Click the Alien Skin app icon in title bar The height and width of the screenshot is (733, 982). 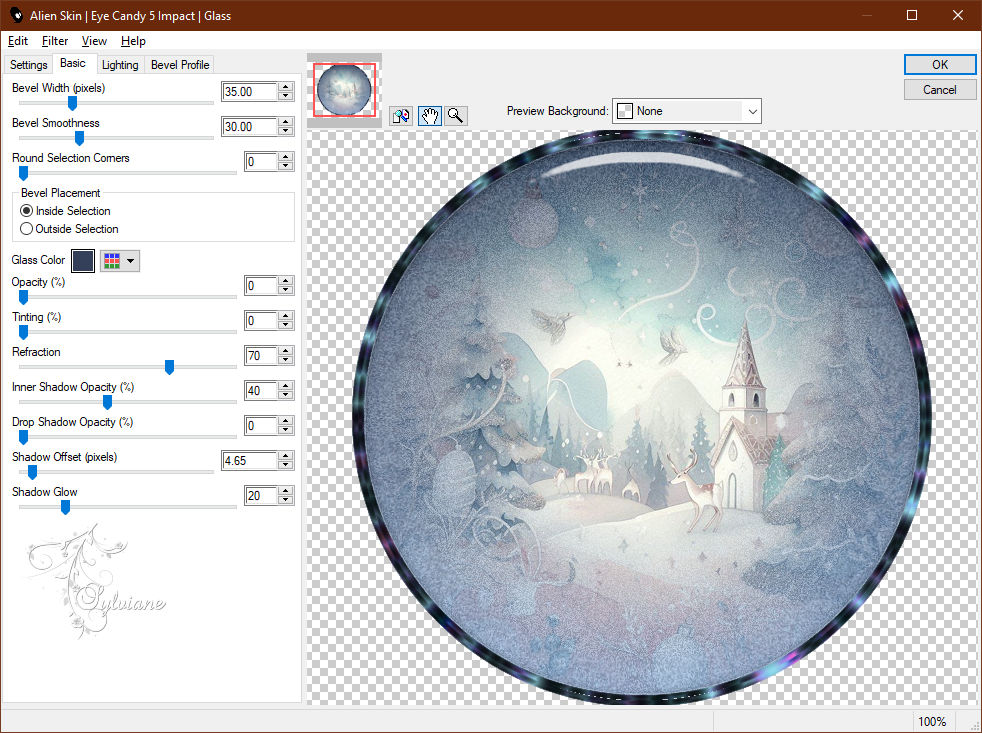[16, 15]
